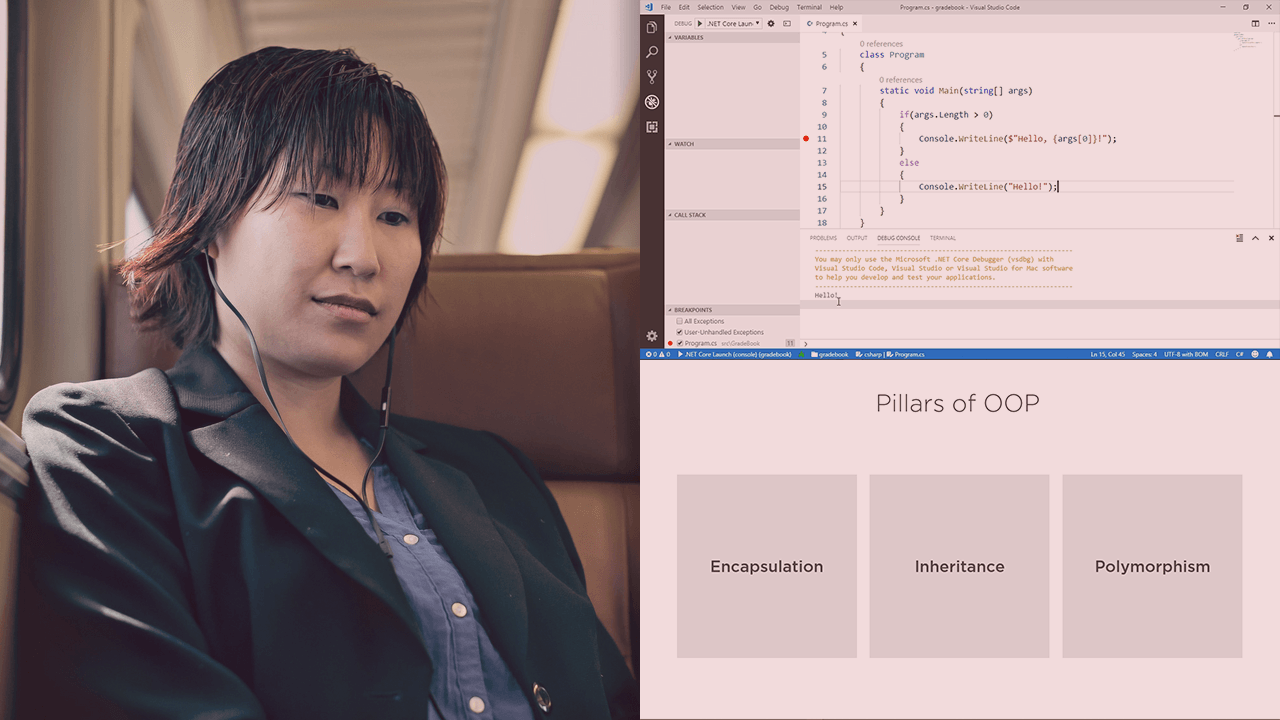The height and width of the screenshot is (720, 1280).
Task: Select the Search icon in the activity bar
Action: [651, 52]
